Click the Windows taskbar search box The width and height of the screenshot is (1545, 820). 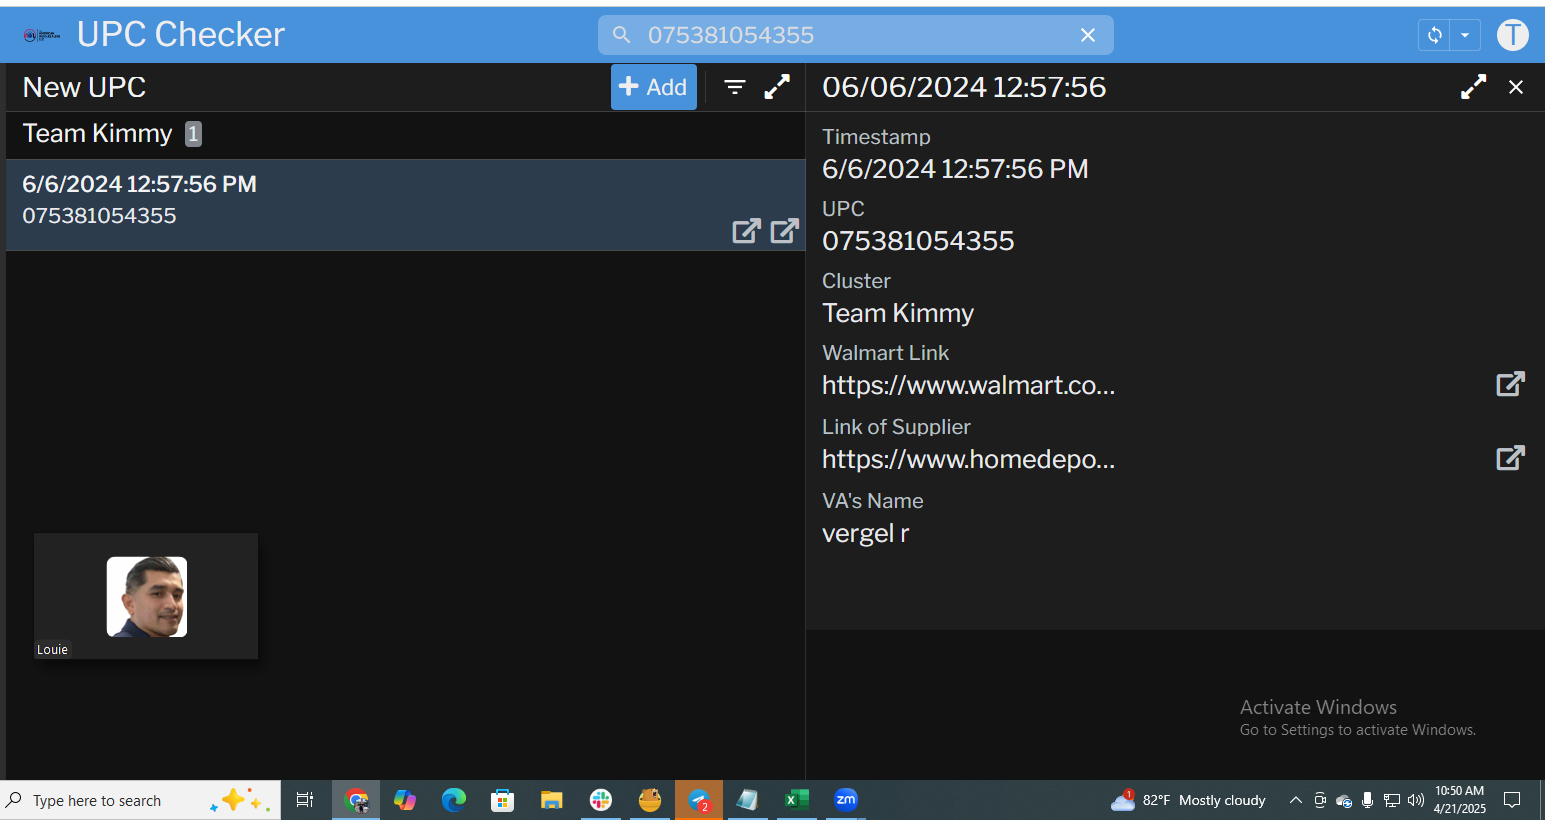[x=140, y=800]
